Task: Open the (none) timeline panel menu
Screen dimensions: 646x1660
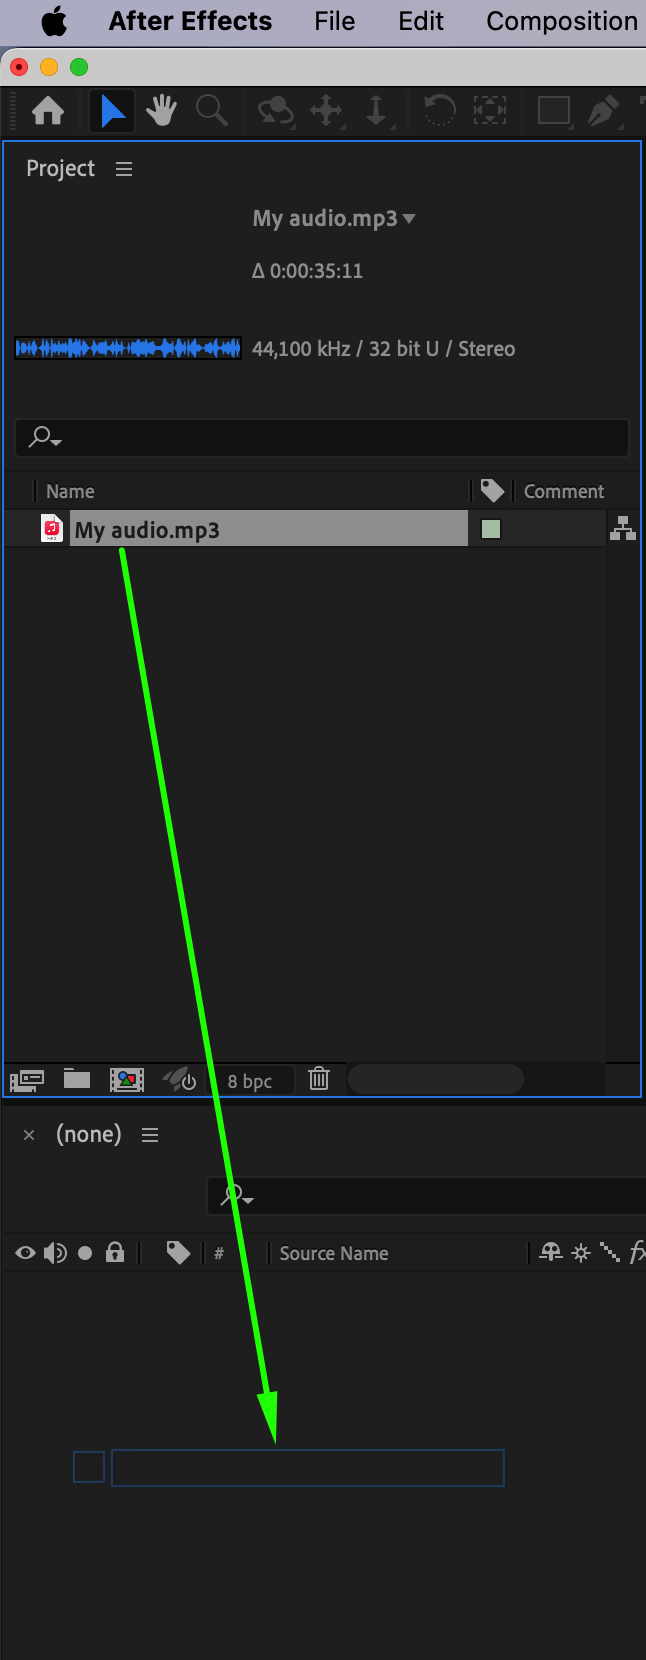Action: point(150,1135)
